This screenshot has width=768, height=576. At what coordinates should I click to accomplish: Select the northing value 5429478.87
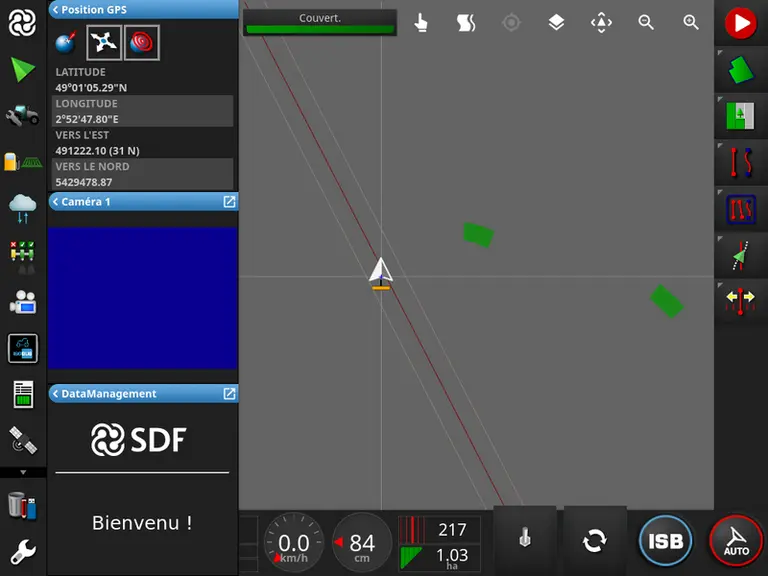click(84, 182)
